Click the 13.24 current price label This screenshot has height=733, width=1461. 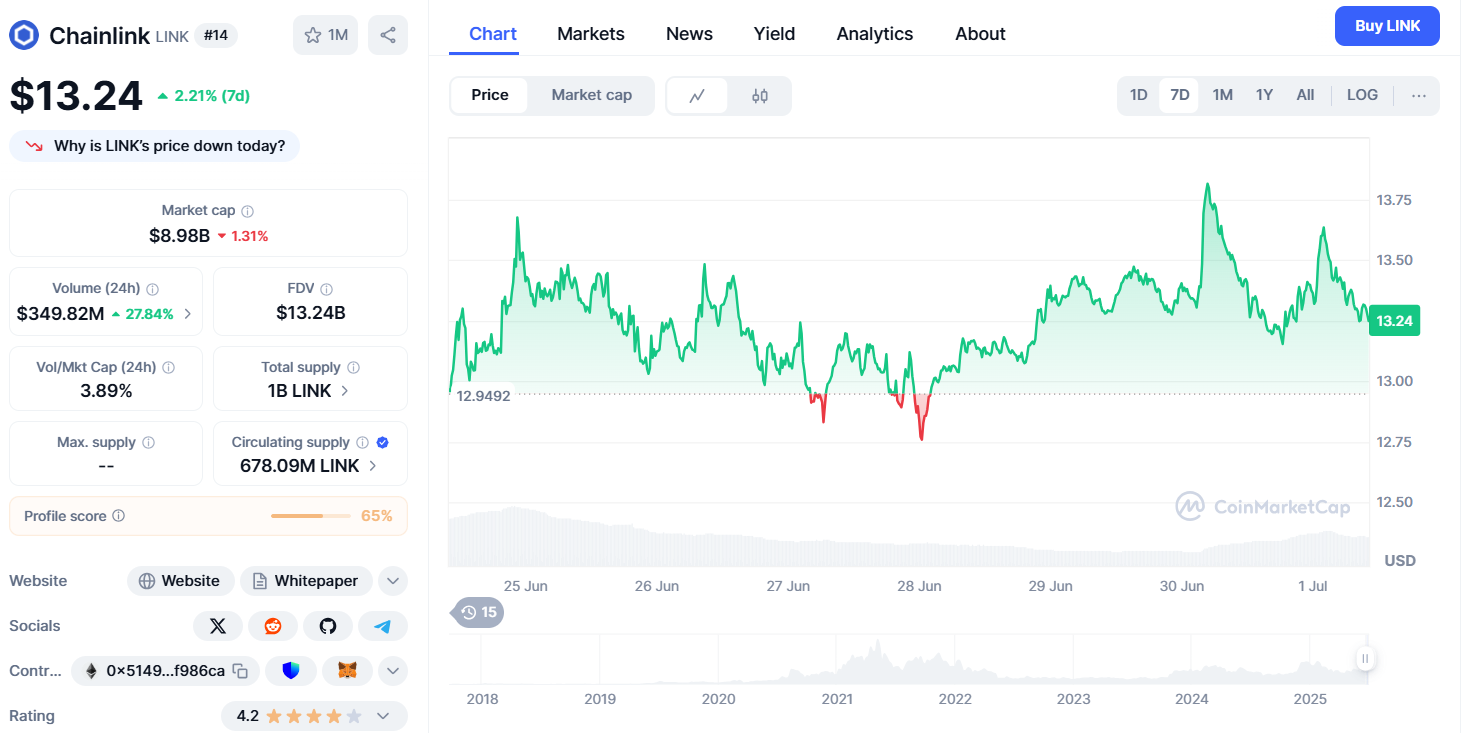point(1394,321)
